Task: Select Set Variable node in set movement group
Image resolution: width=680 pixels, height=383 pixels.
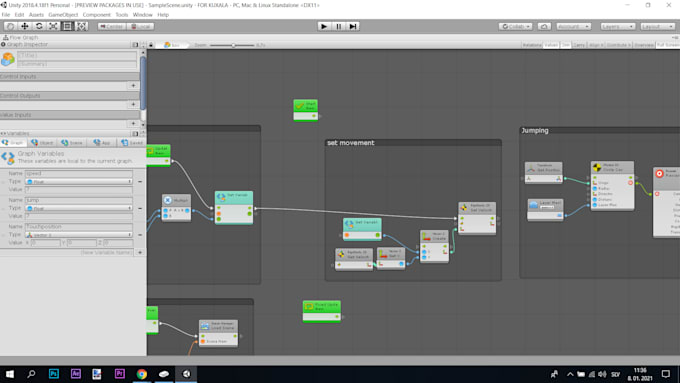Action: click(362, 229)
